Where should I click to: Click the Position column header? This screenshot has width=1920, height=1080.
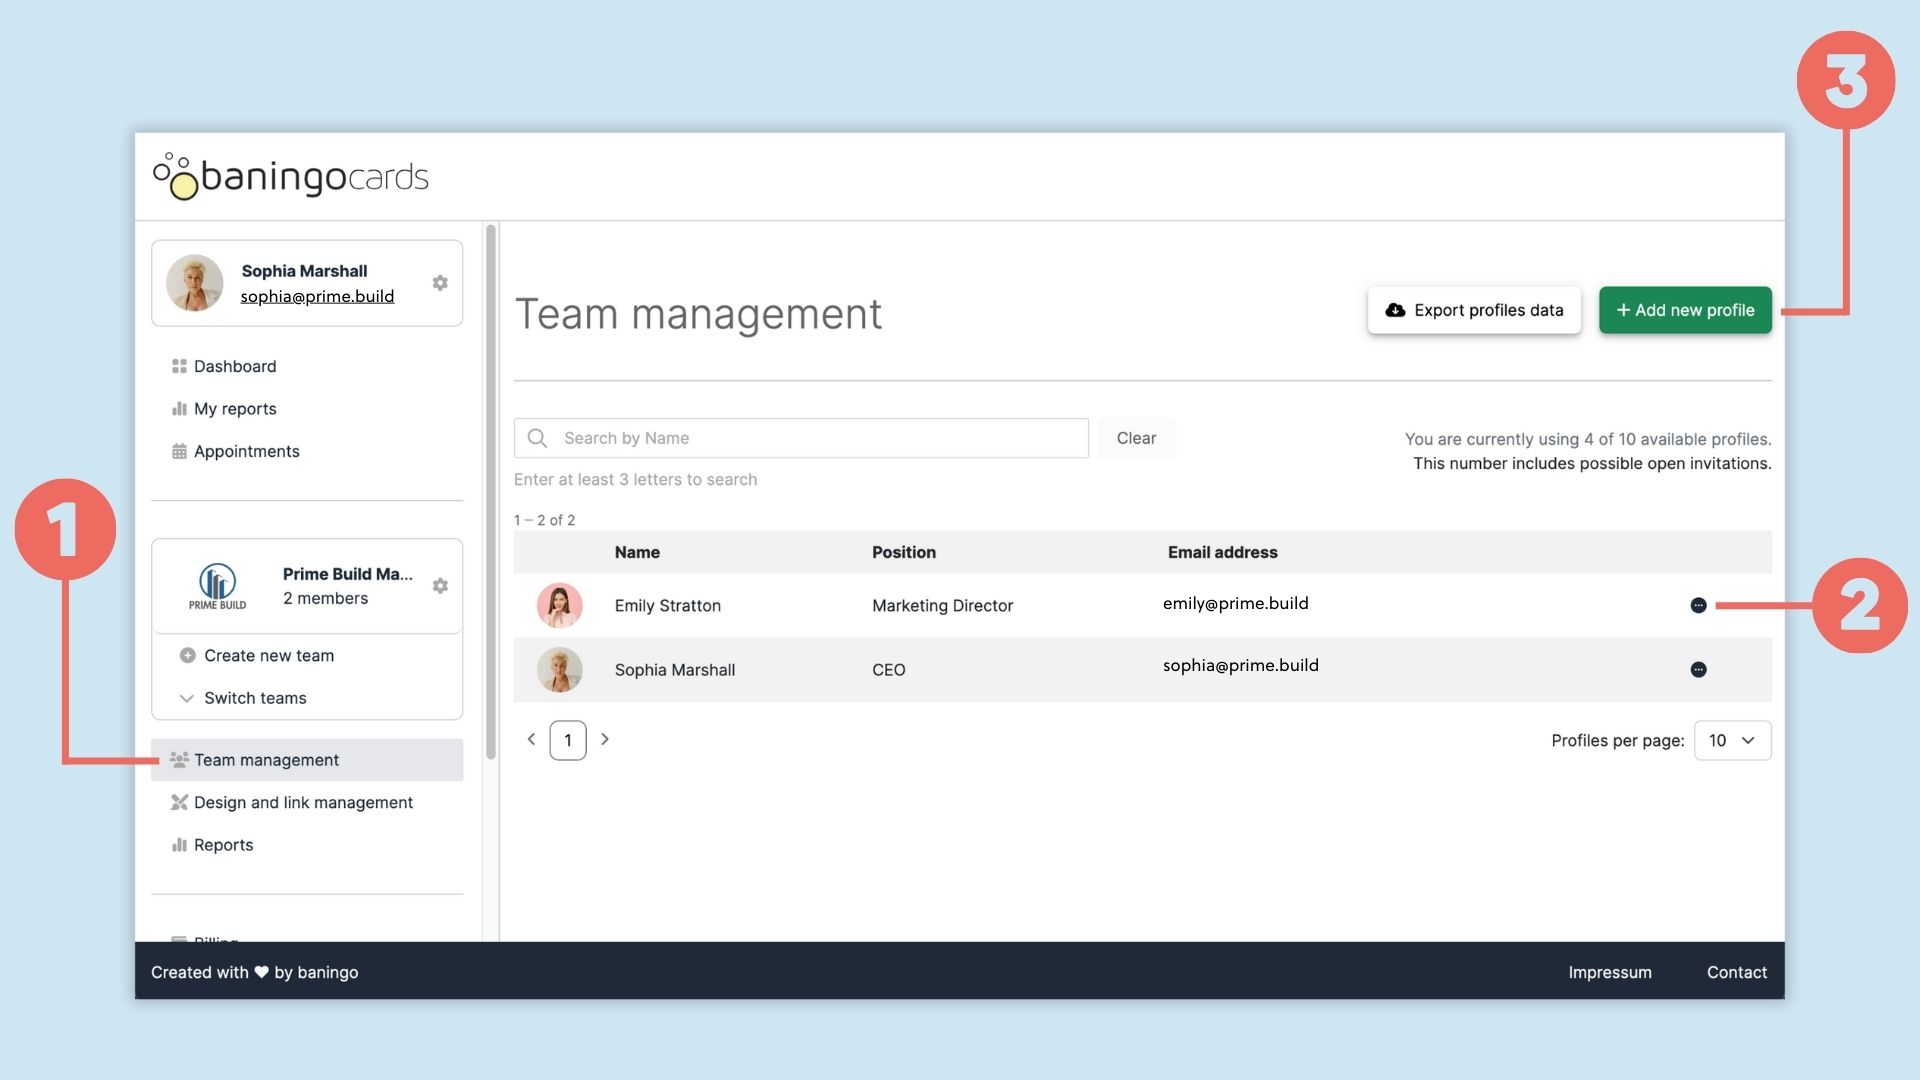(x=904, y=552)
